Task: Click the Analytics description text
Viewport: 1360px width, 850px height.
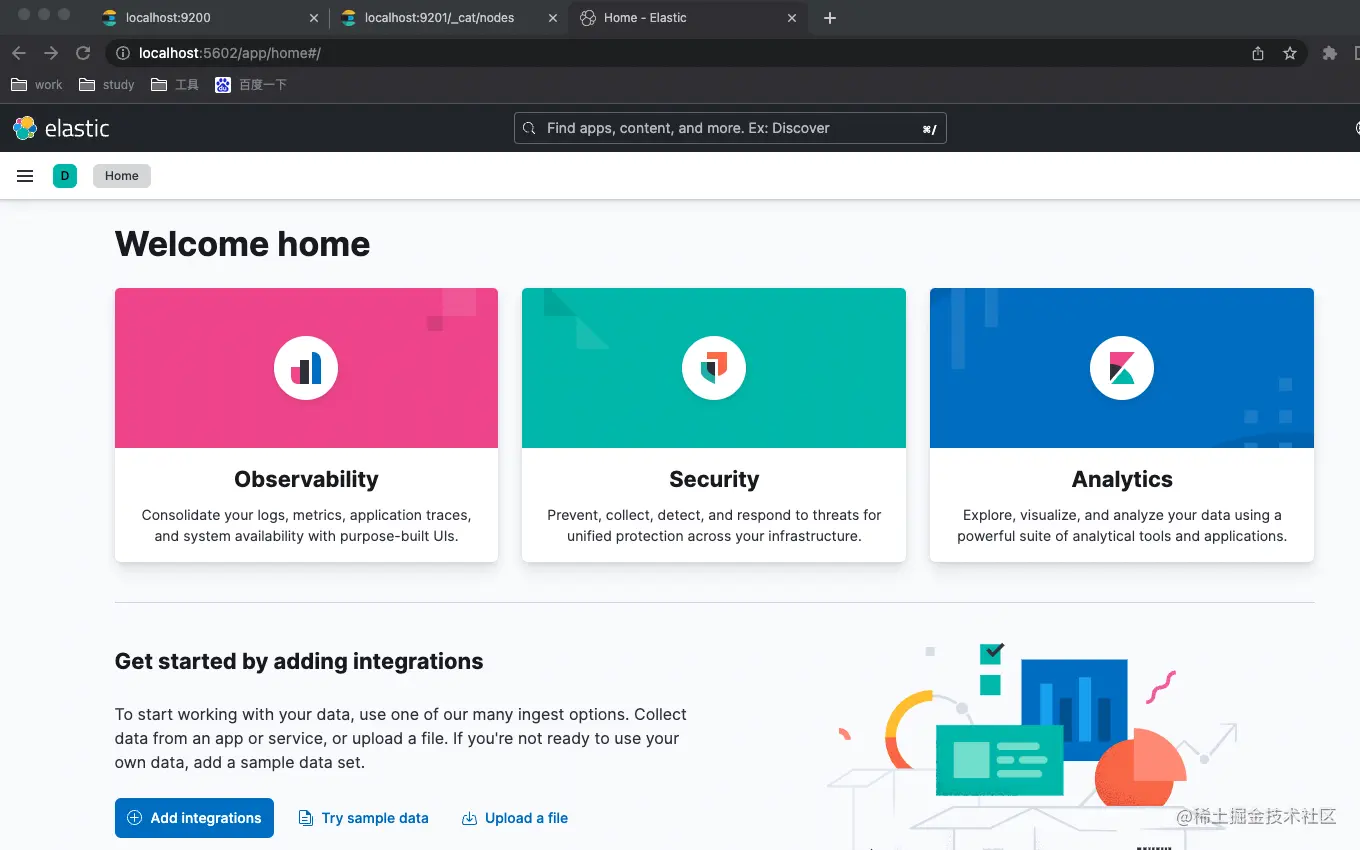Action: 1122,526
